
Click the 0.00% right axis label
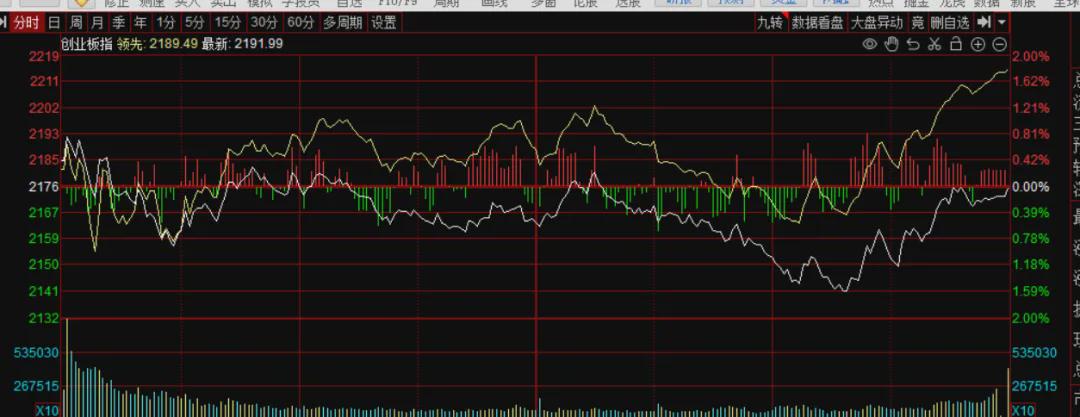point(1031,186)
